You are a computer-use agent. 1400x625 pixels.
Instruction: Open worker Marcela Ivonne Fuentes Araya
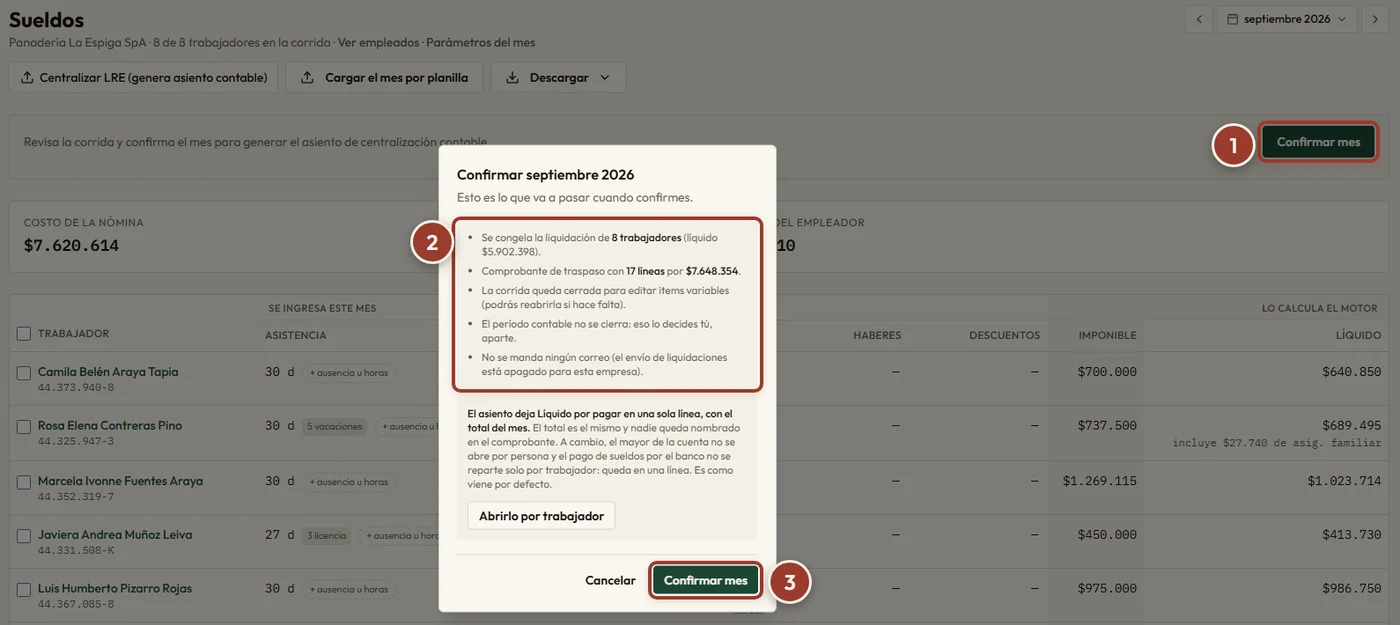(x=120, y=481)
